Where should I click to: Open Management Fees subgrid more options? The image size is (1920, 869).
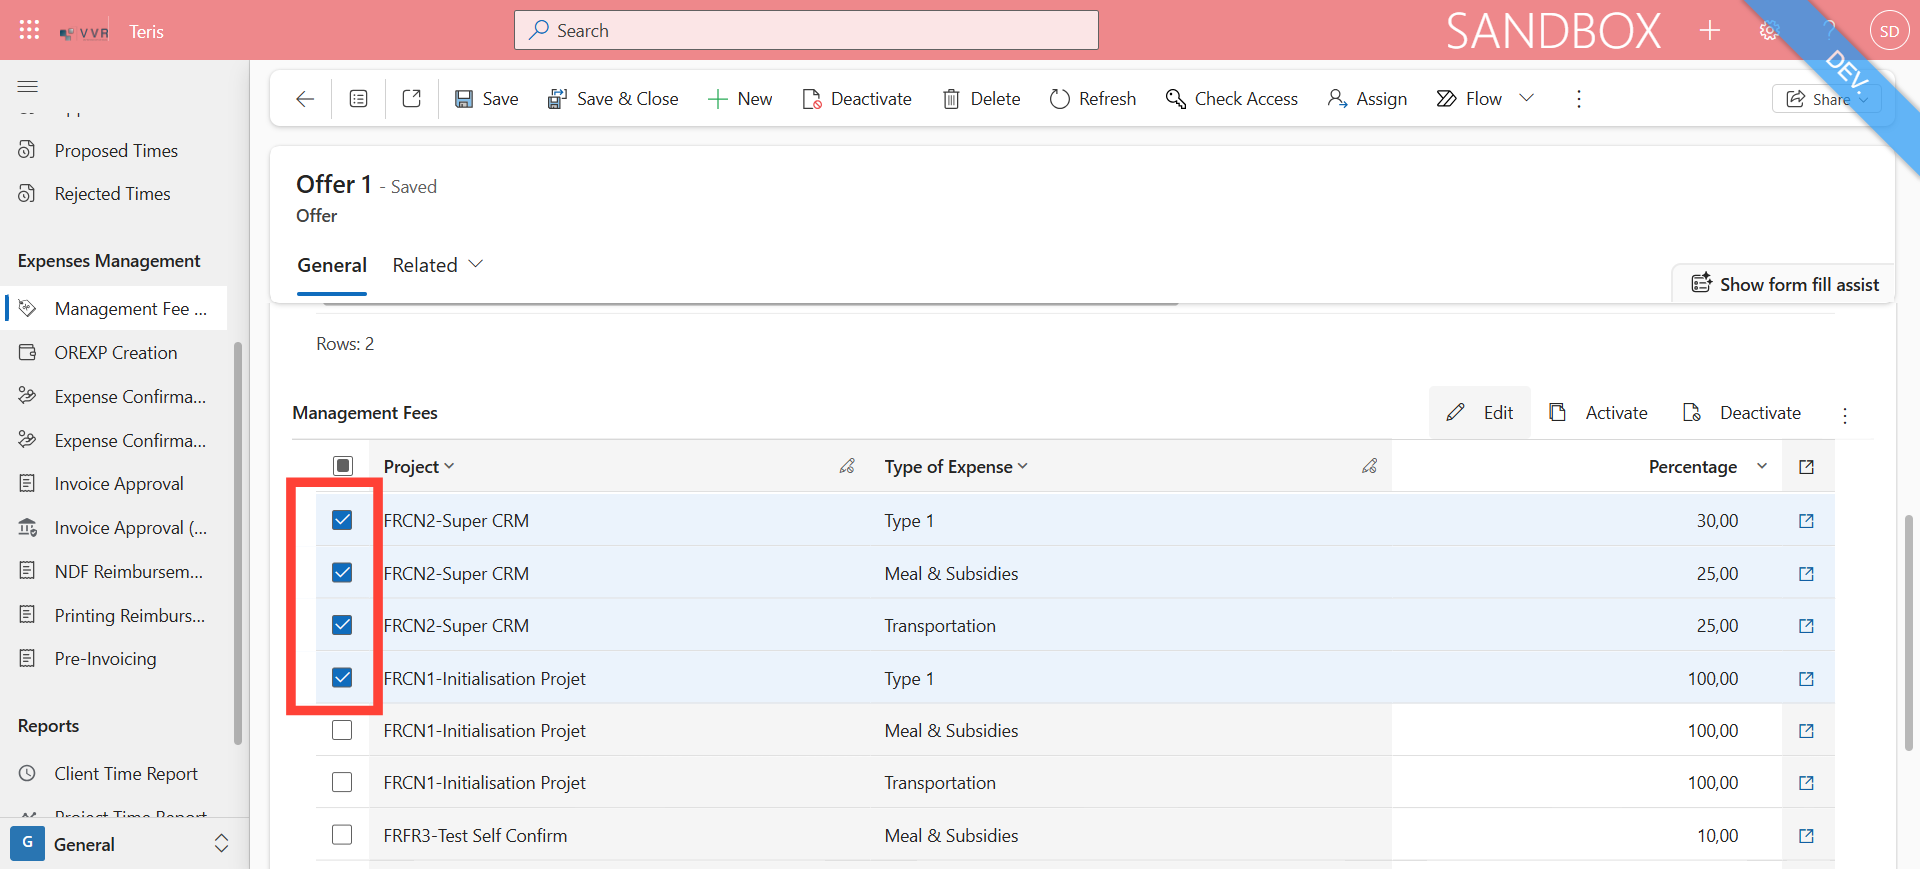click(1845, 414)
